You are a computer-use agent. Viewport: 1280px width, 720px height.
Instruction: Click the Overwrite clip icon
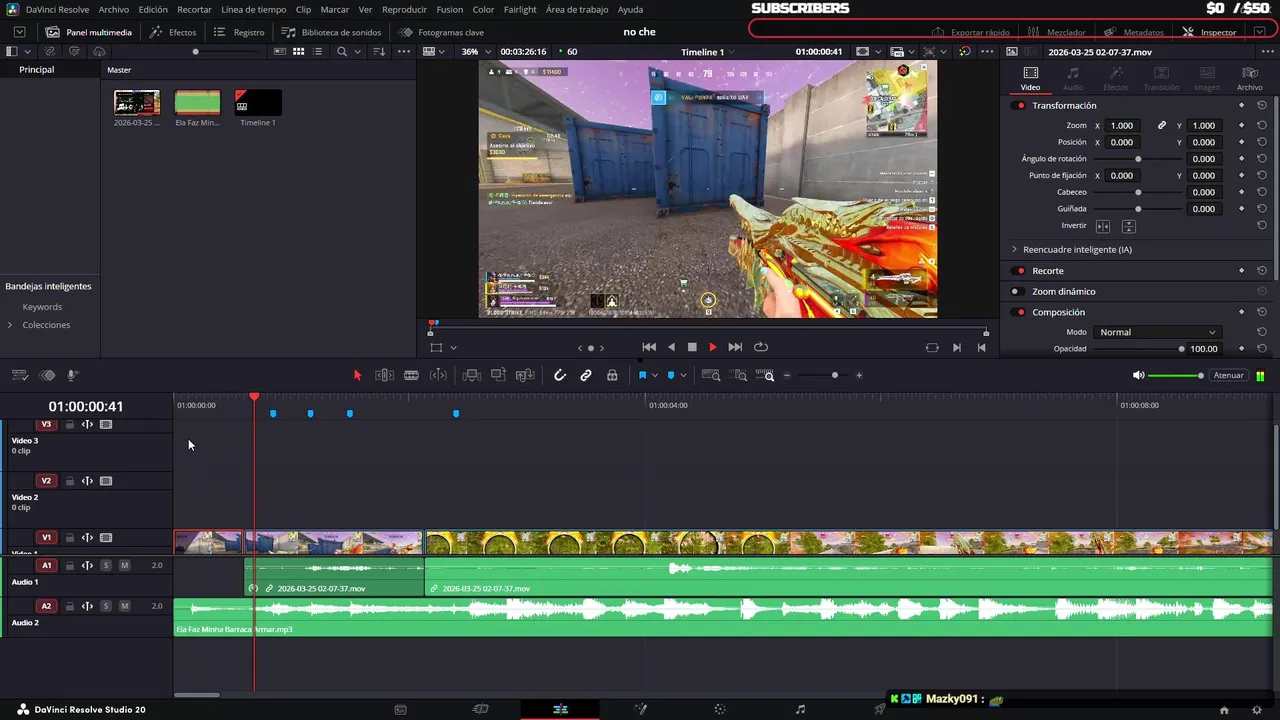(x=498, y=375)
